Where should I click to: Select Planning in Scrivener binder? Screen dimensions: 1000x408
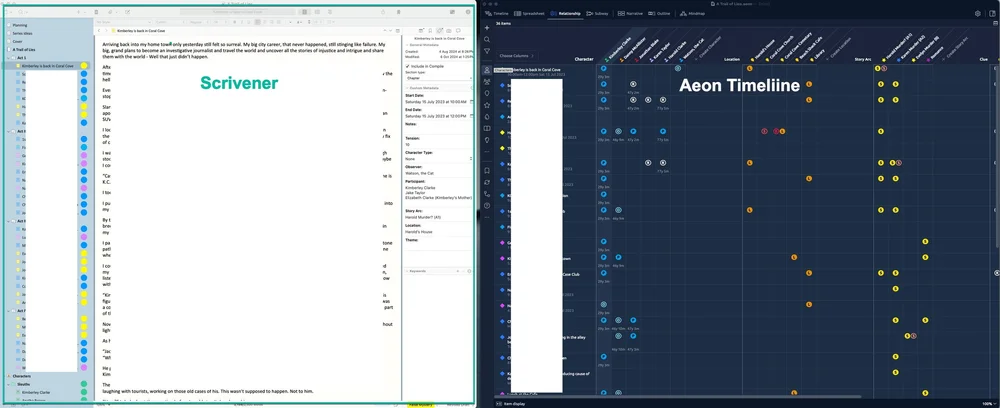click(20, 25)
